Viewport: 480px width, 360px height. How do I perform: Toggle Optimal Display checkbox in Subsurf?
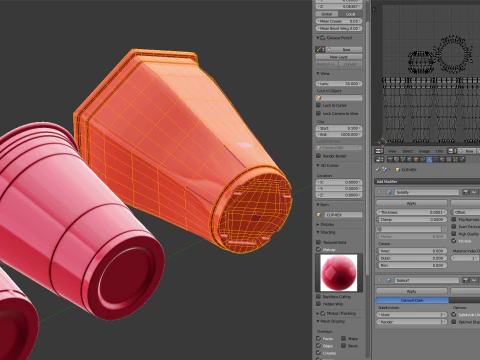454,322
